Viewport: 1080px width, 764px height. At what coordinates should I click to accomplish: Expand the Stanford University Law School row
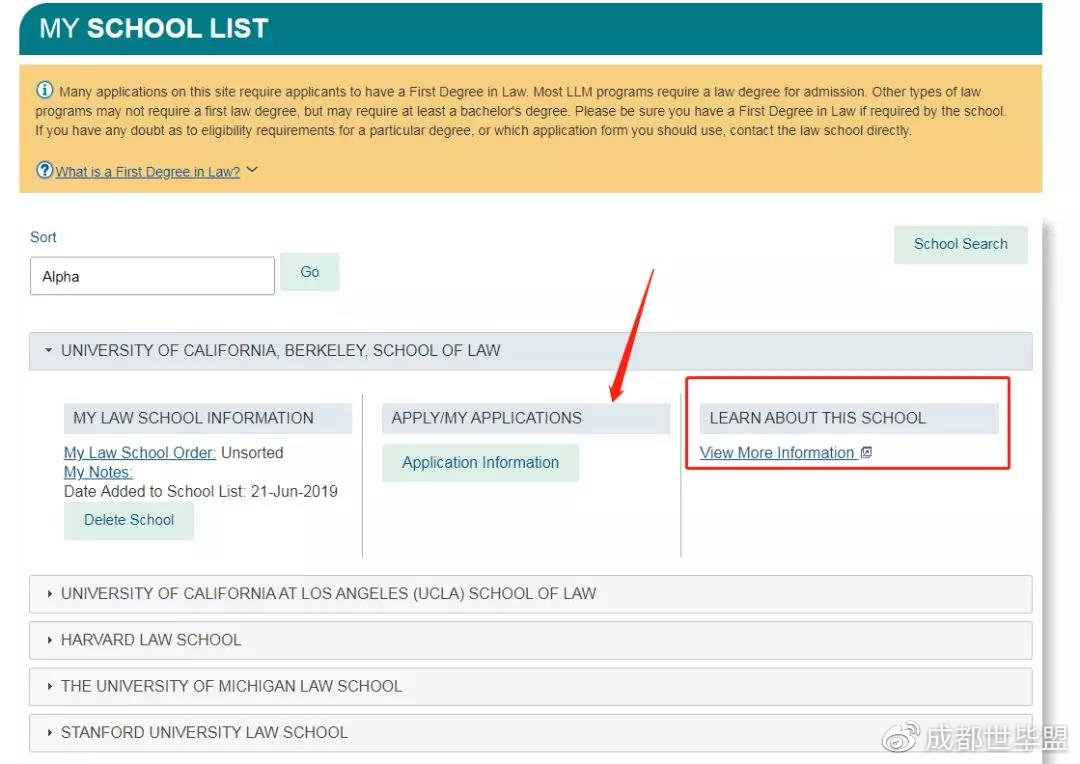(x=530, y=732)
